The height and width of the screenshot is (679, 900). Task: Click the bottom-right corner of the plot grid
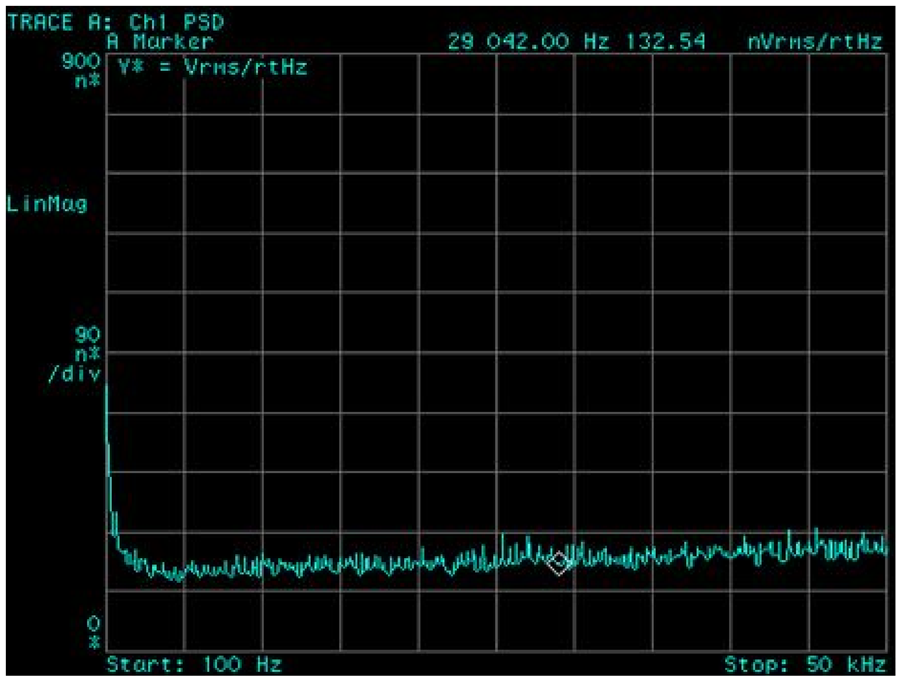887,650
